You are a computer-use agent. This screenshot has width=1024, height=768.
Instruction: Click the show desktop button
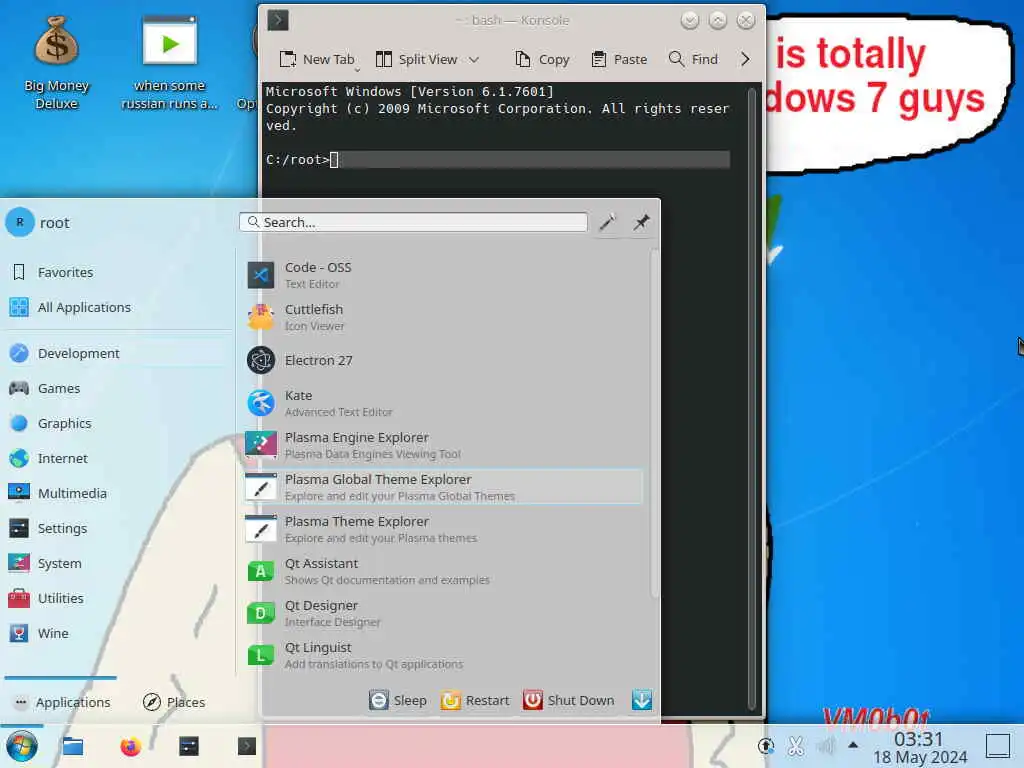click(x=997, y=746)
